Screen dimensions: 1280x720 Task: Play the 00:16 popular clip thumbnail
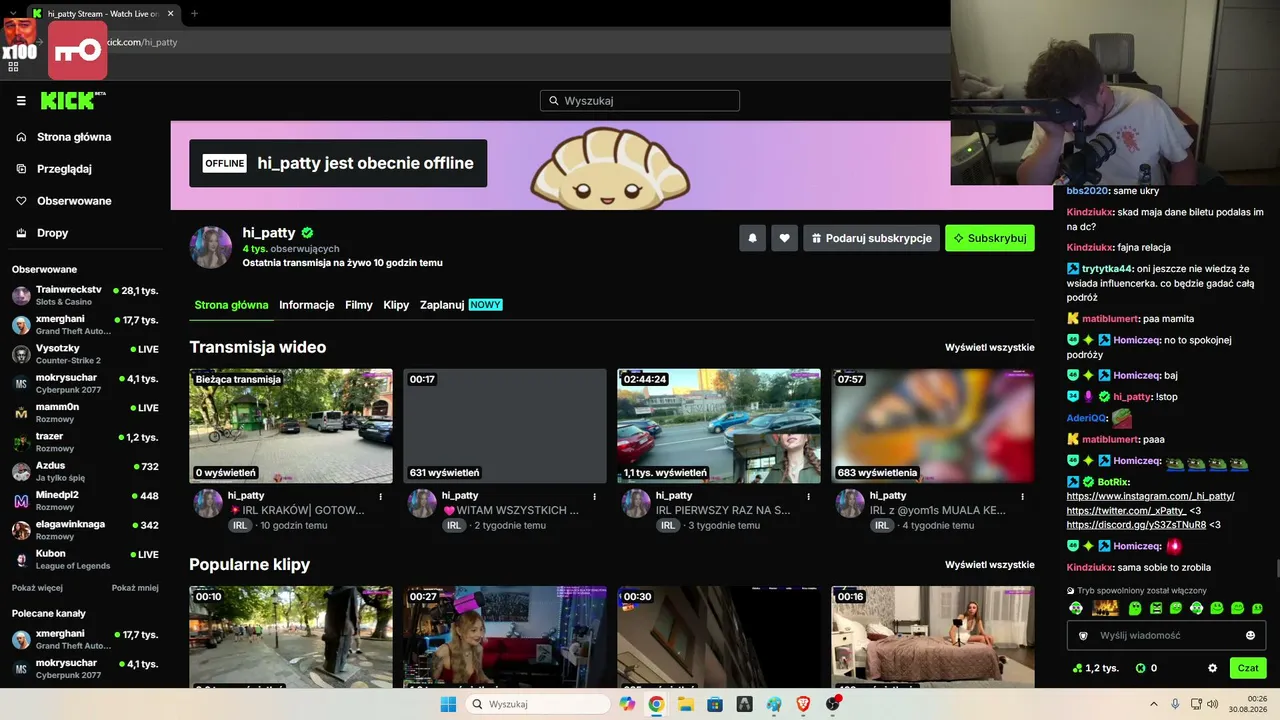933,637
